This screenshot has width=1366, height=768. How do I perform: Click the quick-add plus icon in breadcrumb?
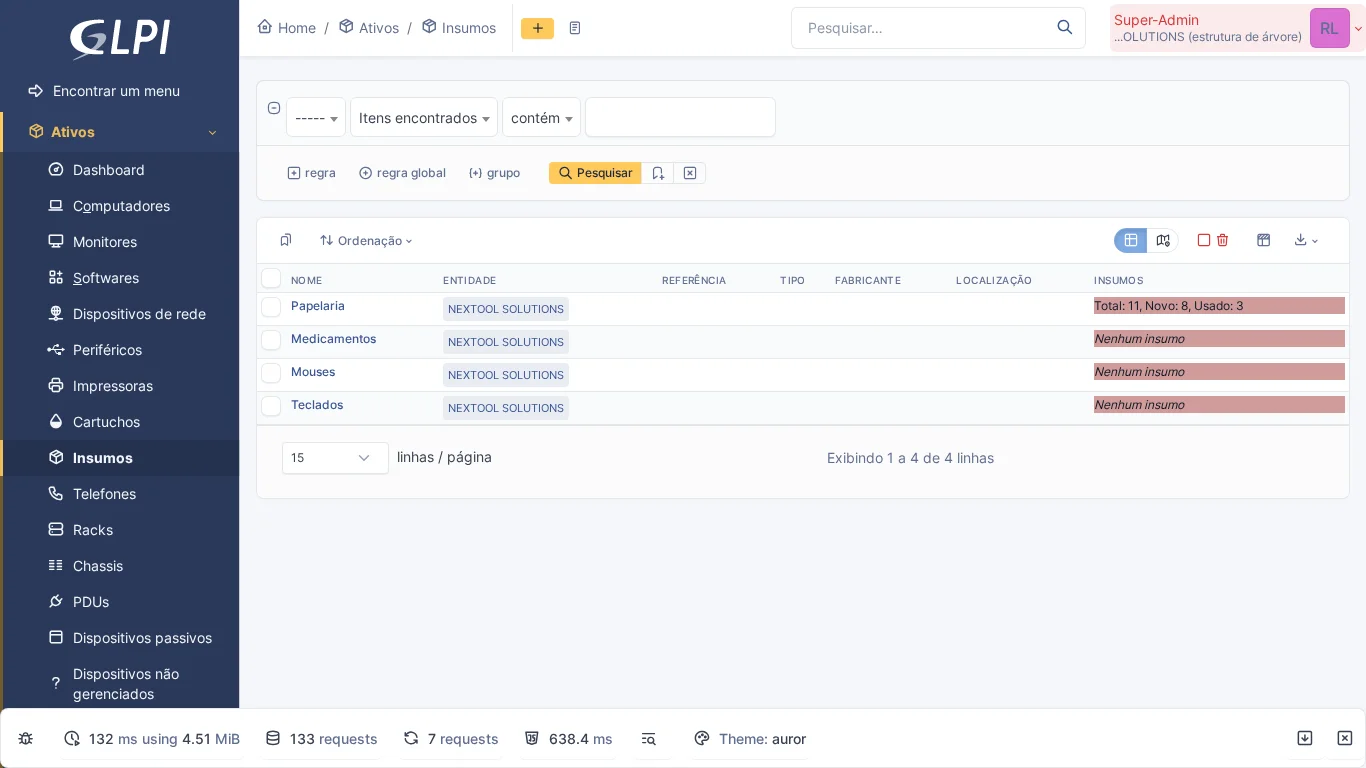[538, 28]
